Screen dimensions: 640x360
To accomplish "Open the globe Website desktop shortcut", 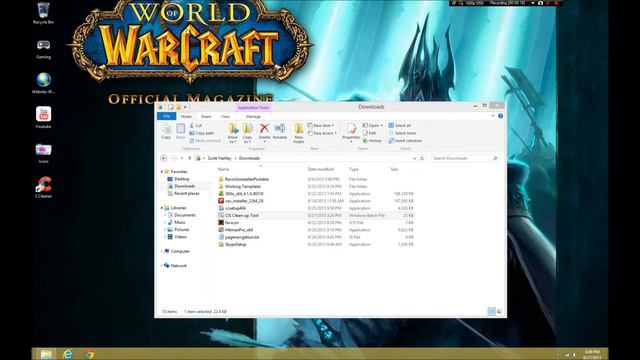I will pyautogui.click(x=43, y=83).
